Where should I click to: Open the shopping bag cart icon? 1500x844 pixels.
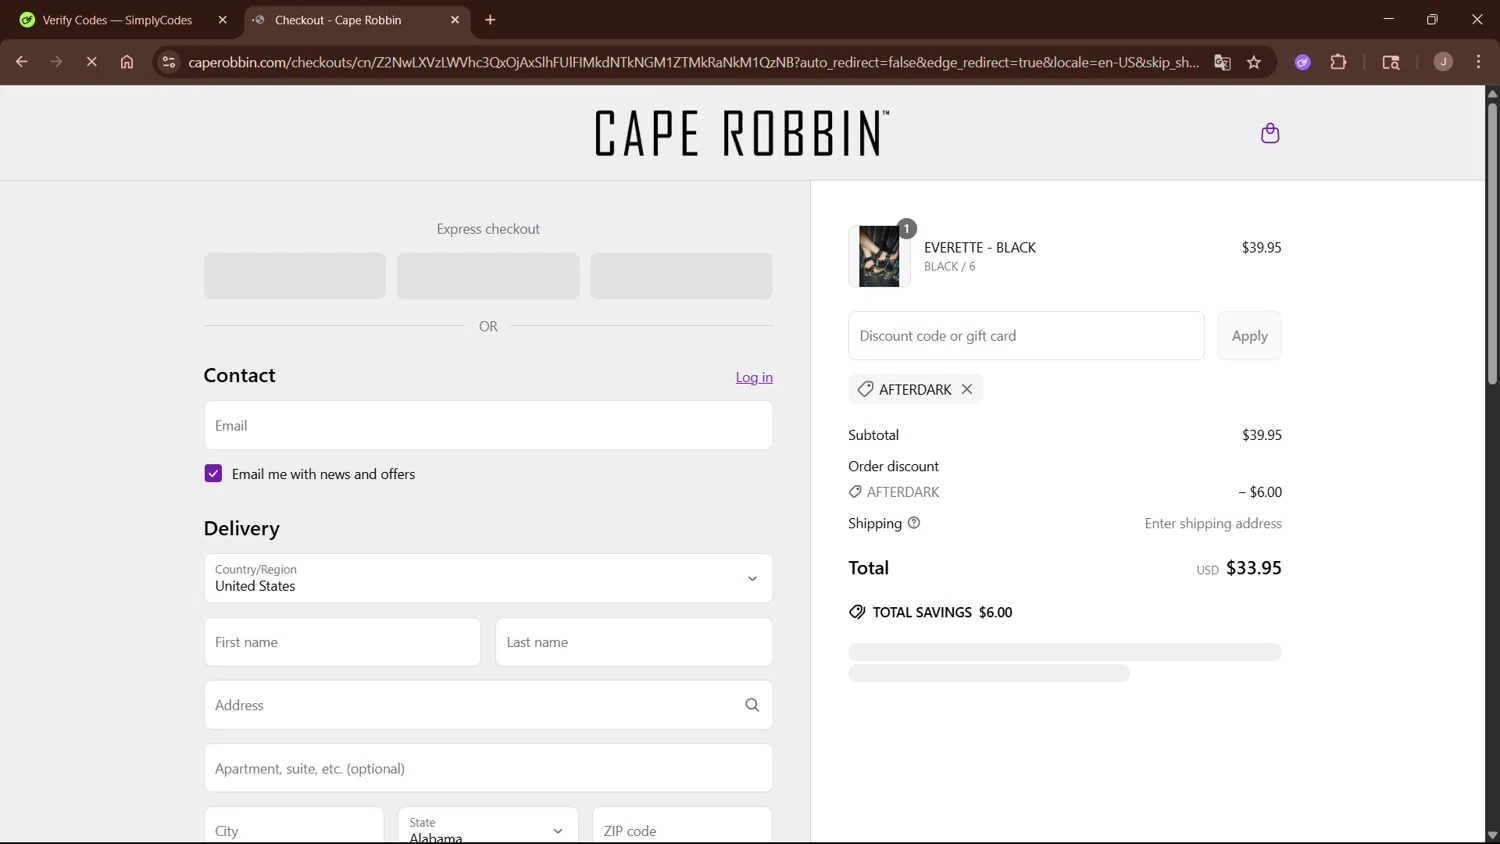click(x=1270, y=133)
